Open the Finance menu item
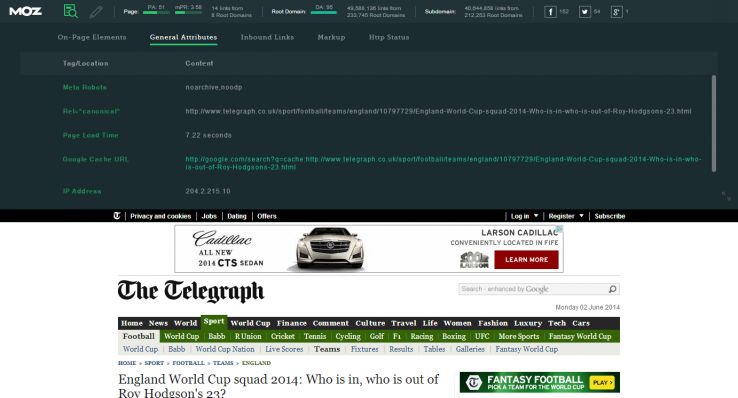 click(x=292, y=323)
